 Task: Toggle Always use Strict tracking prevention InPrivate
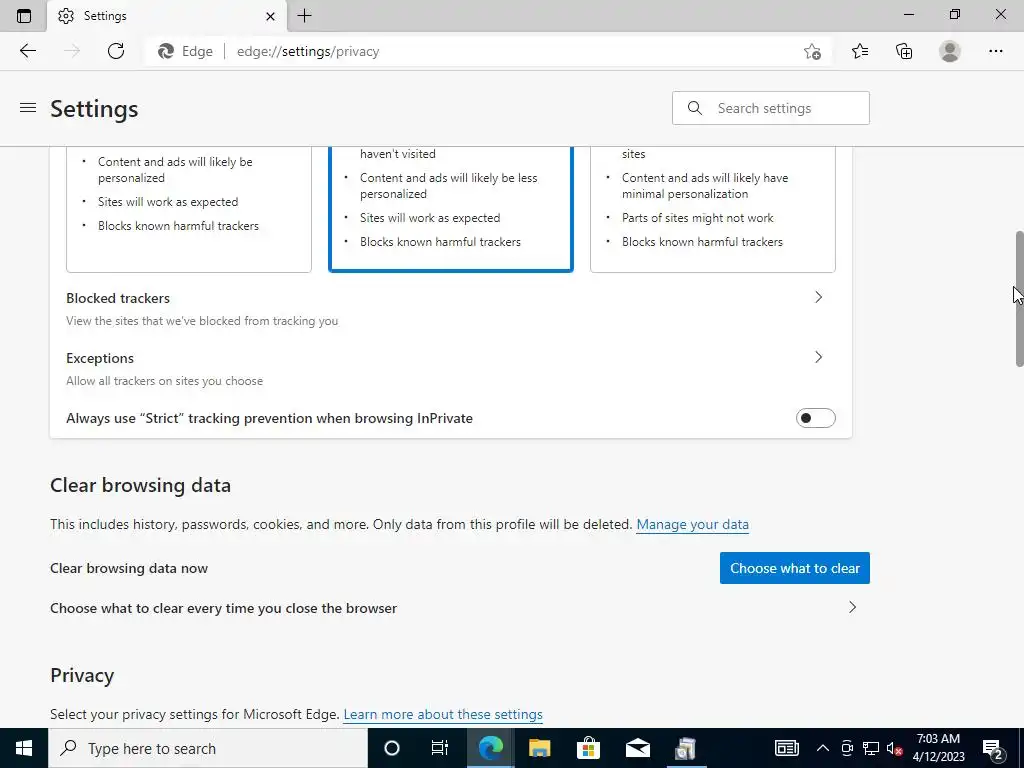[816, 418]
